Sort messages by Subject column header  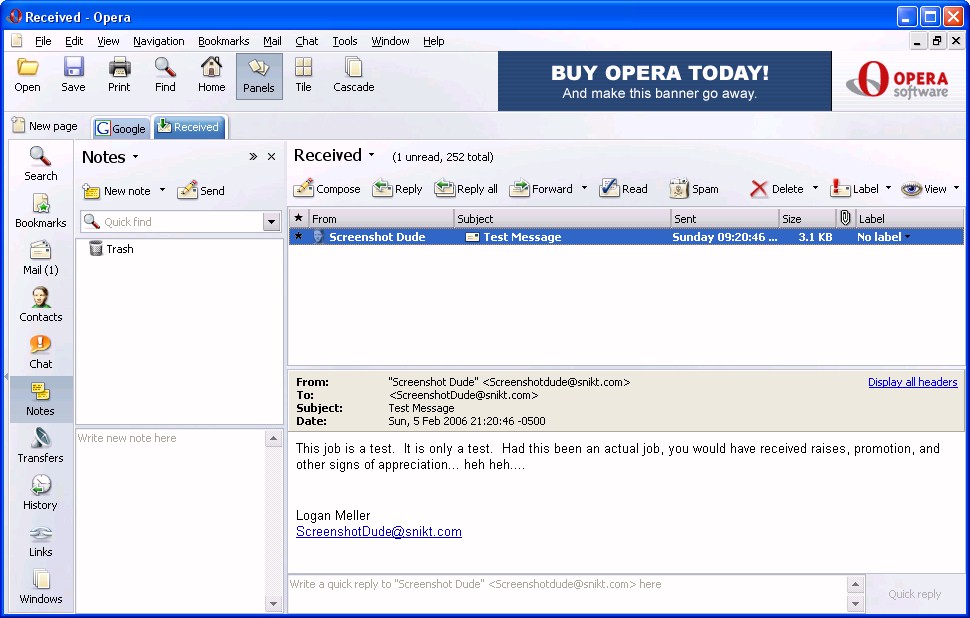[560, 218]
